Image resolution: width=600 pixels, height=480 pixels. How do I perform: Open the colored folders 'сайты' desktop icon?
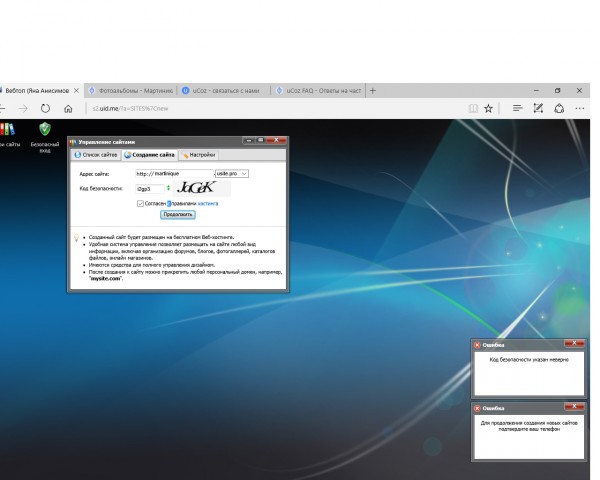coord(8,135)
